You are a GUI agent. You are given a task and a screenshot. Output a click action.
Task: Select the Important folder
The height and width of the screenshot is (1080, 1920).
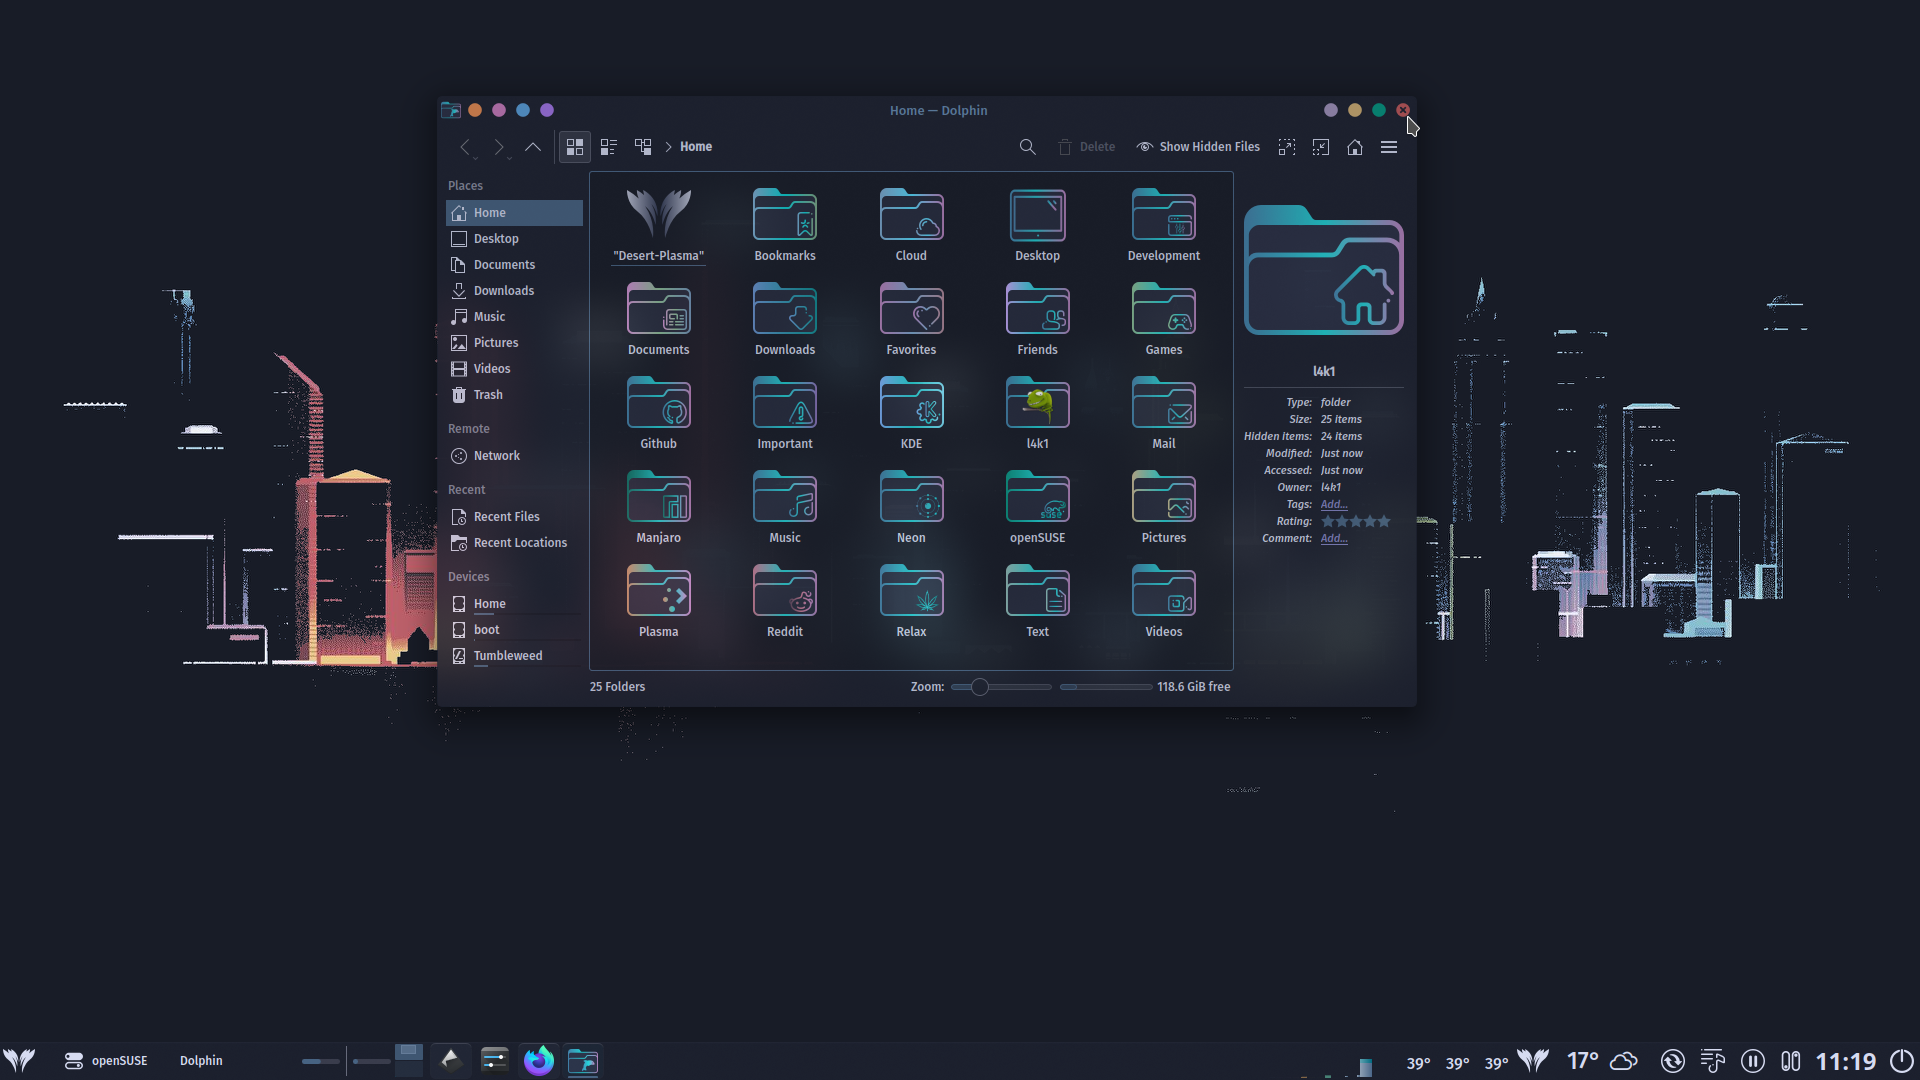785,413
